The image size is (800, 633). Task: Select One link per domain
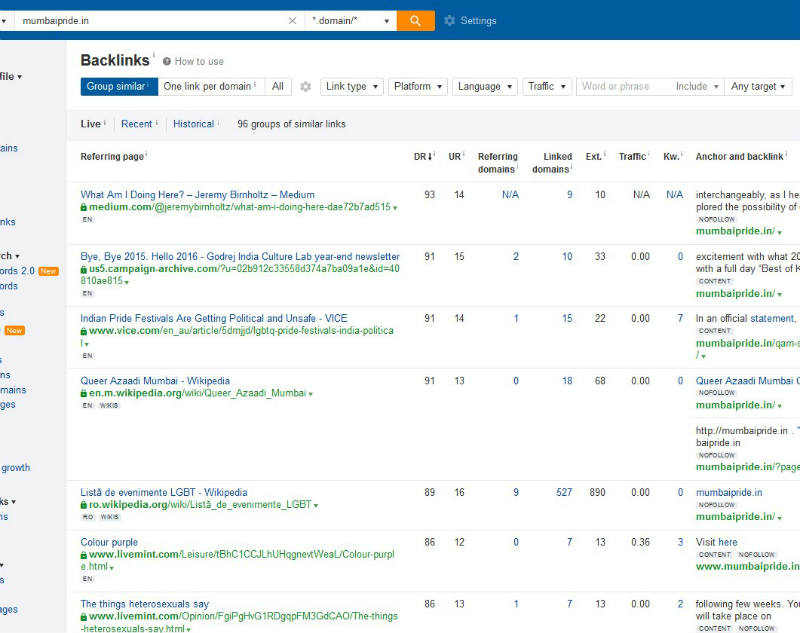(x=211, y=87)
